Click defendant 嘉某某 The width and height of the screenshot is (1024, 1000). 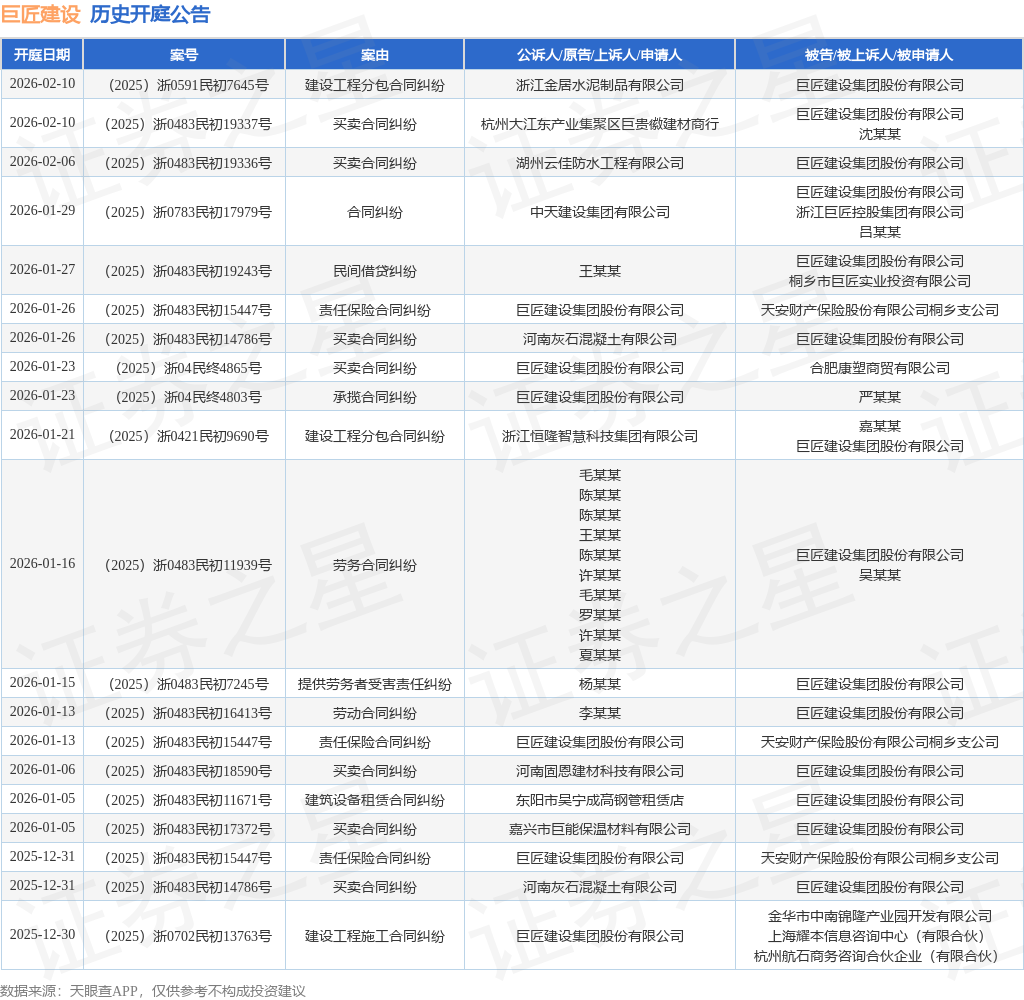click(x=880, y=427)
